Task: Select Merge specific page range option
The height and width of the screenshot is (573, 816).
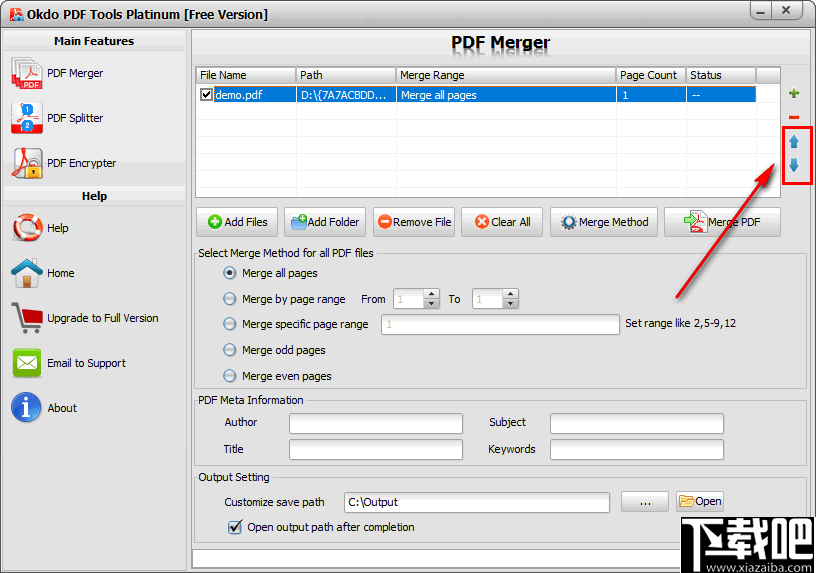Action: 229,324
